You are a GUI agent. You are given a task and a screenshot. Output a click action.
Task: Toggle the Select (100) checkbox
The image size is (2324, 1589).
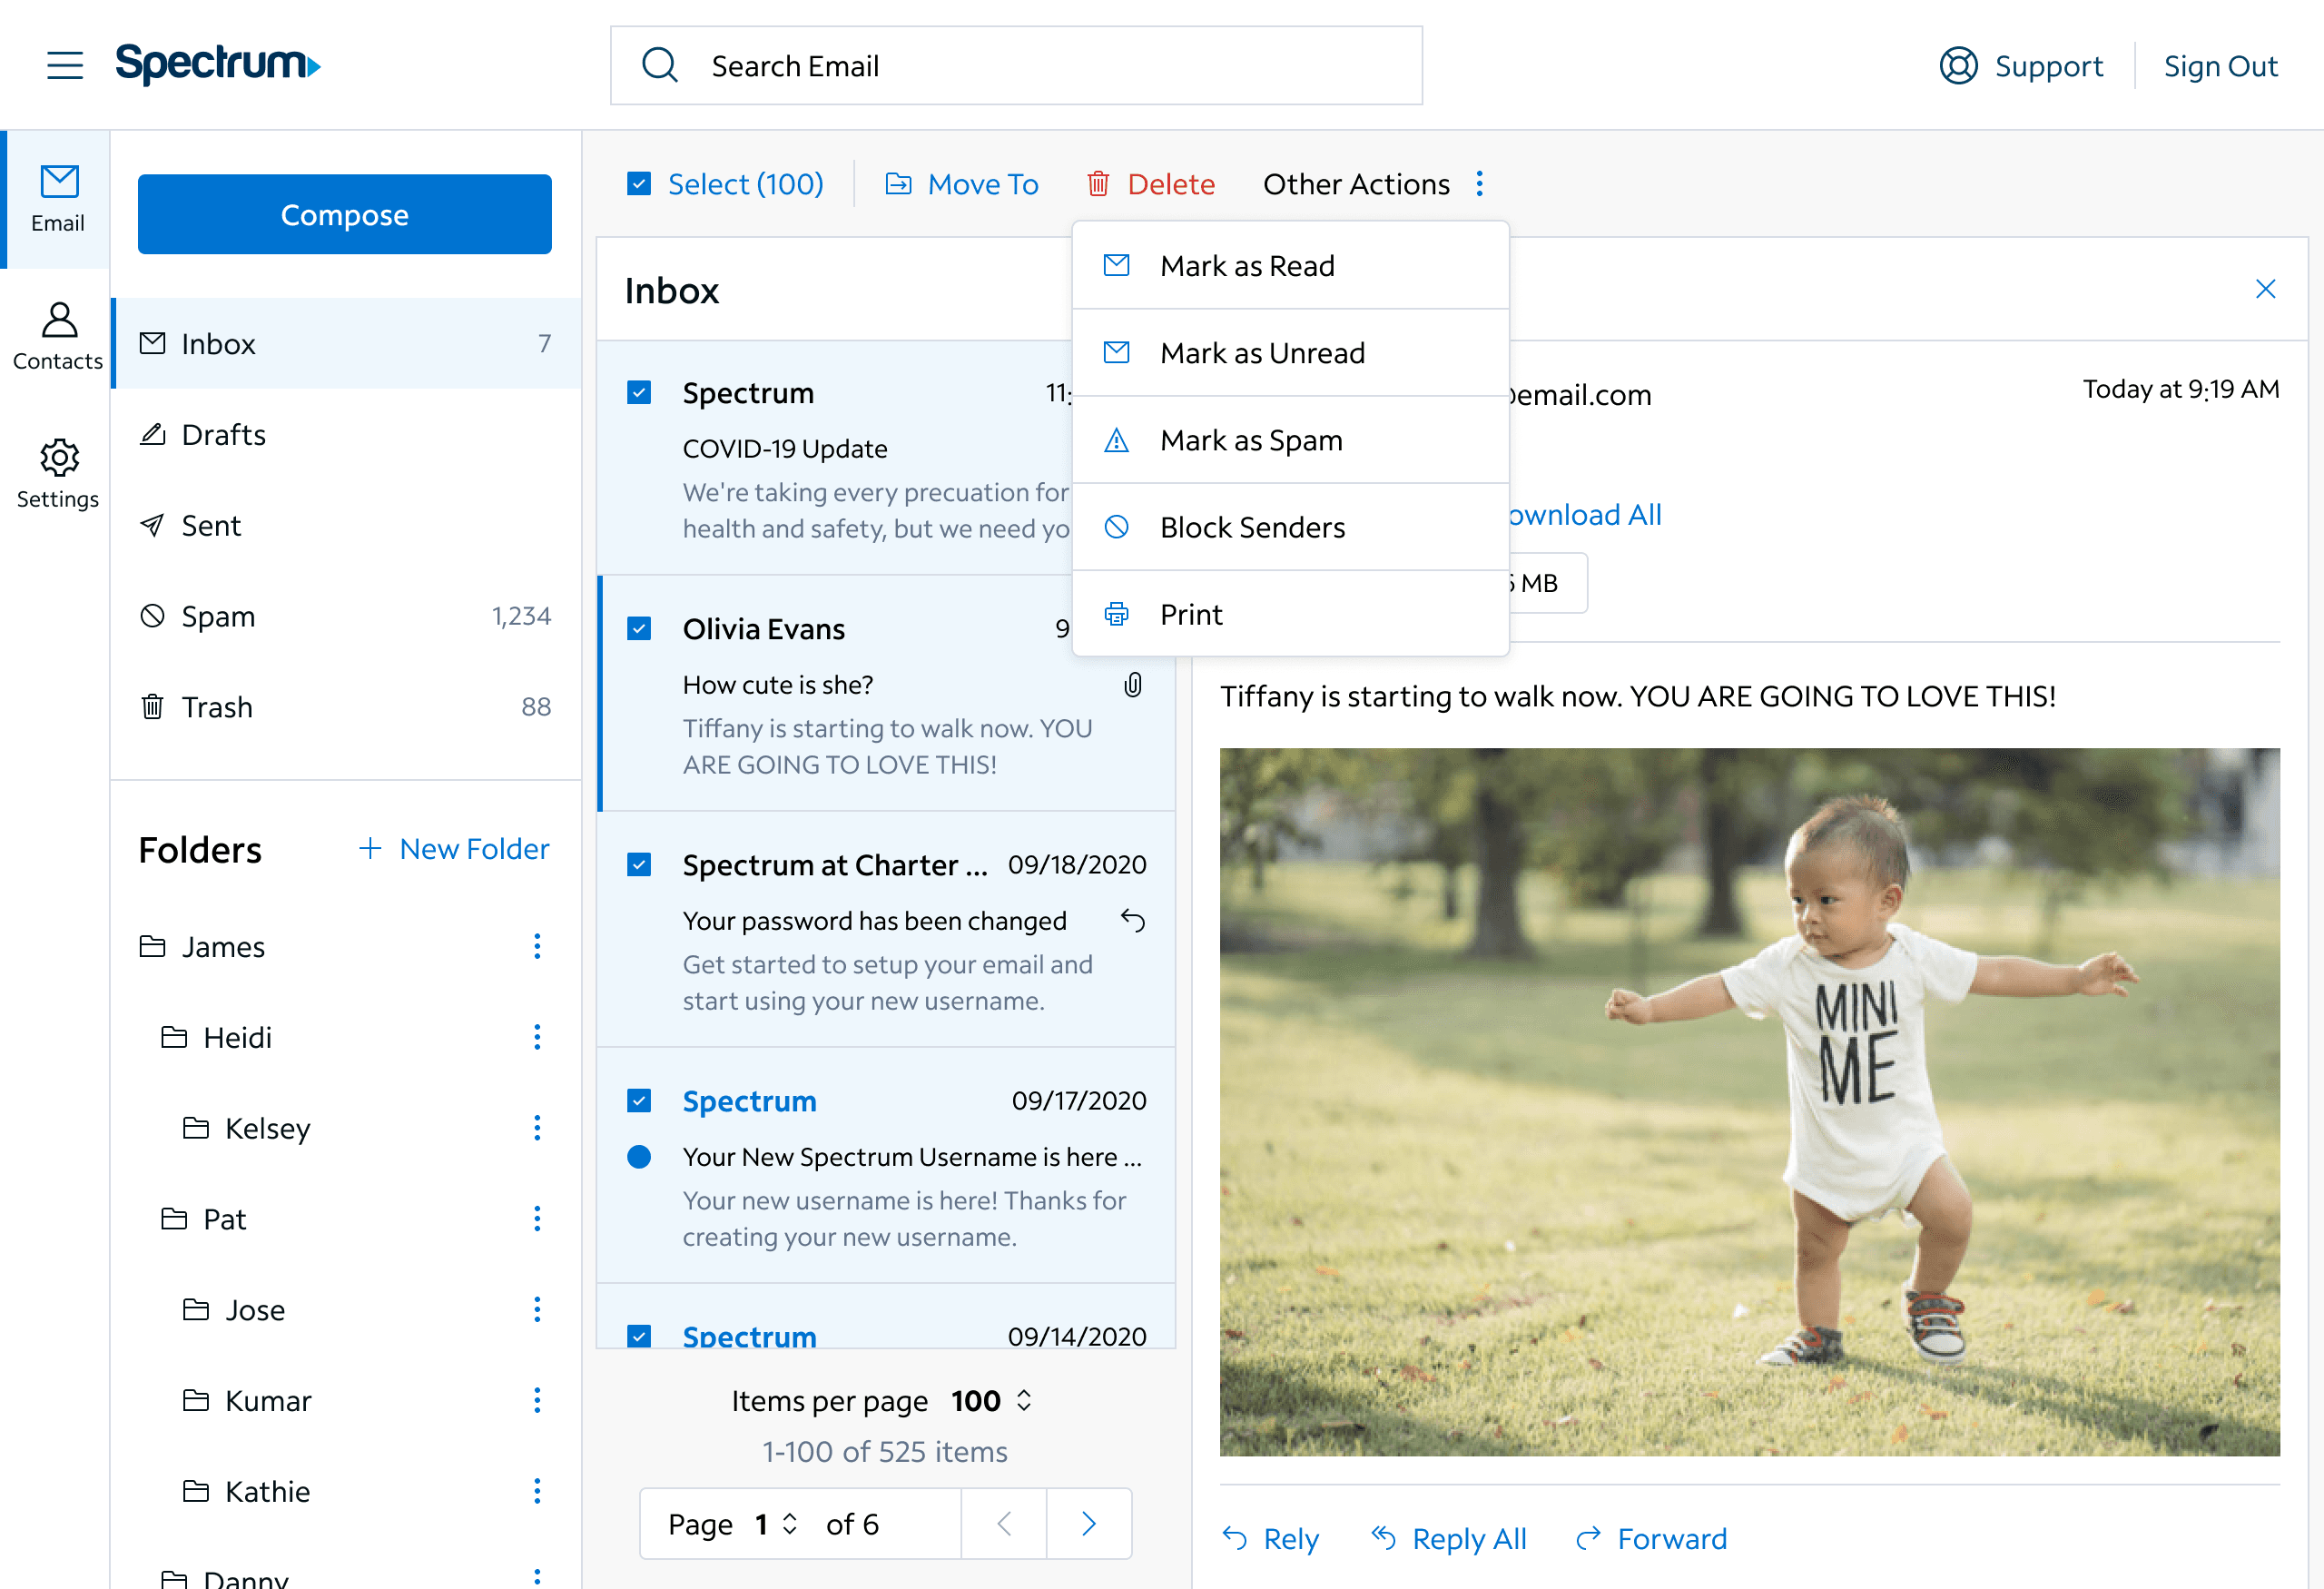[x=639, y=184]
